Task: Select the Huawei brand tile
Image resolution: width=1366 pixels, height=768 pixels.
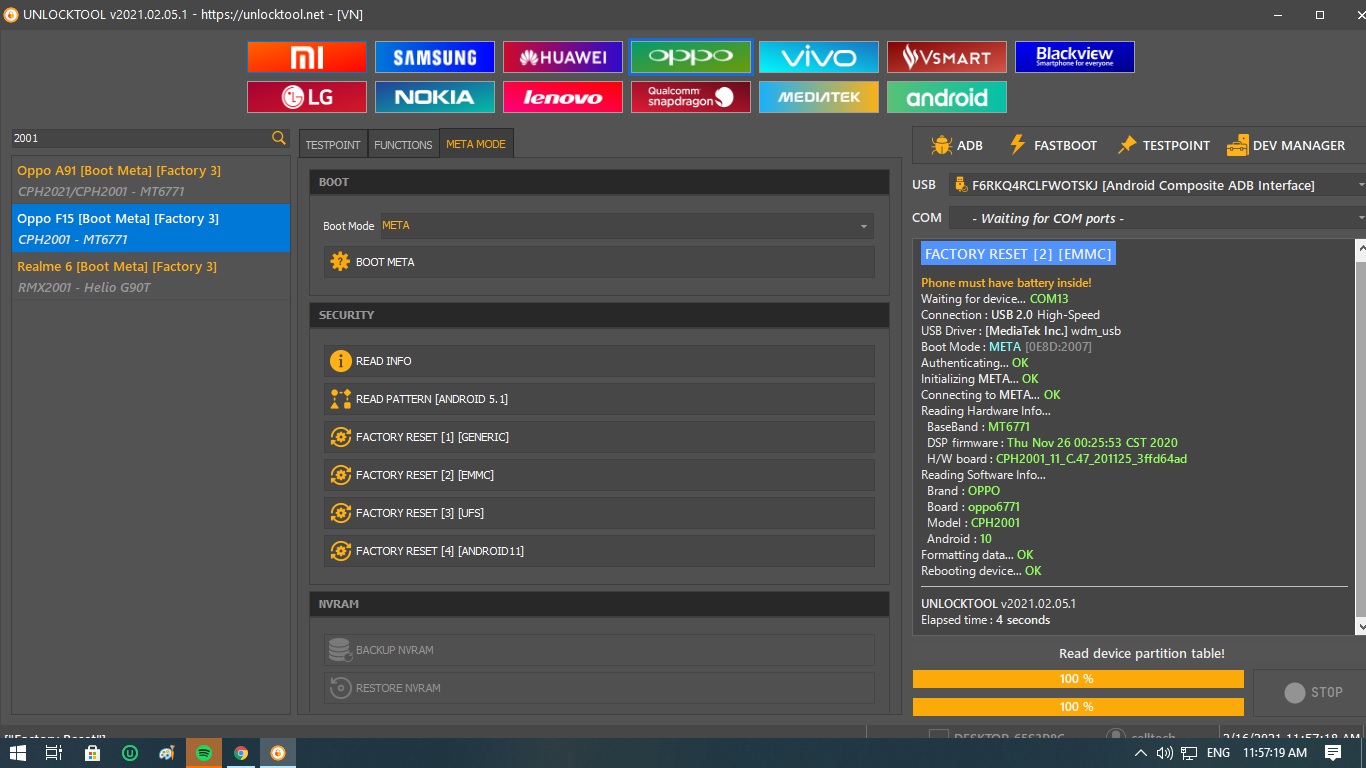Action: coord(563,57)
